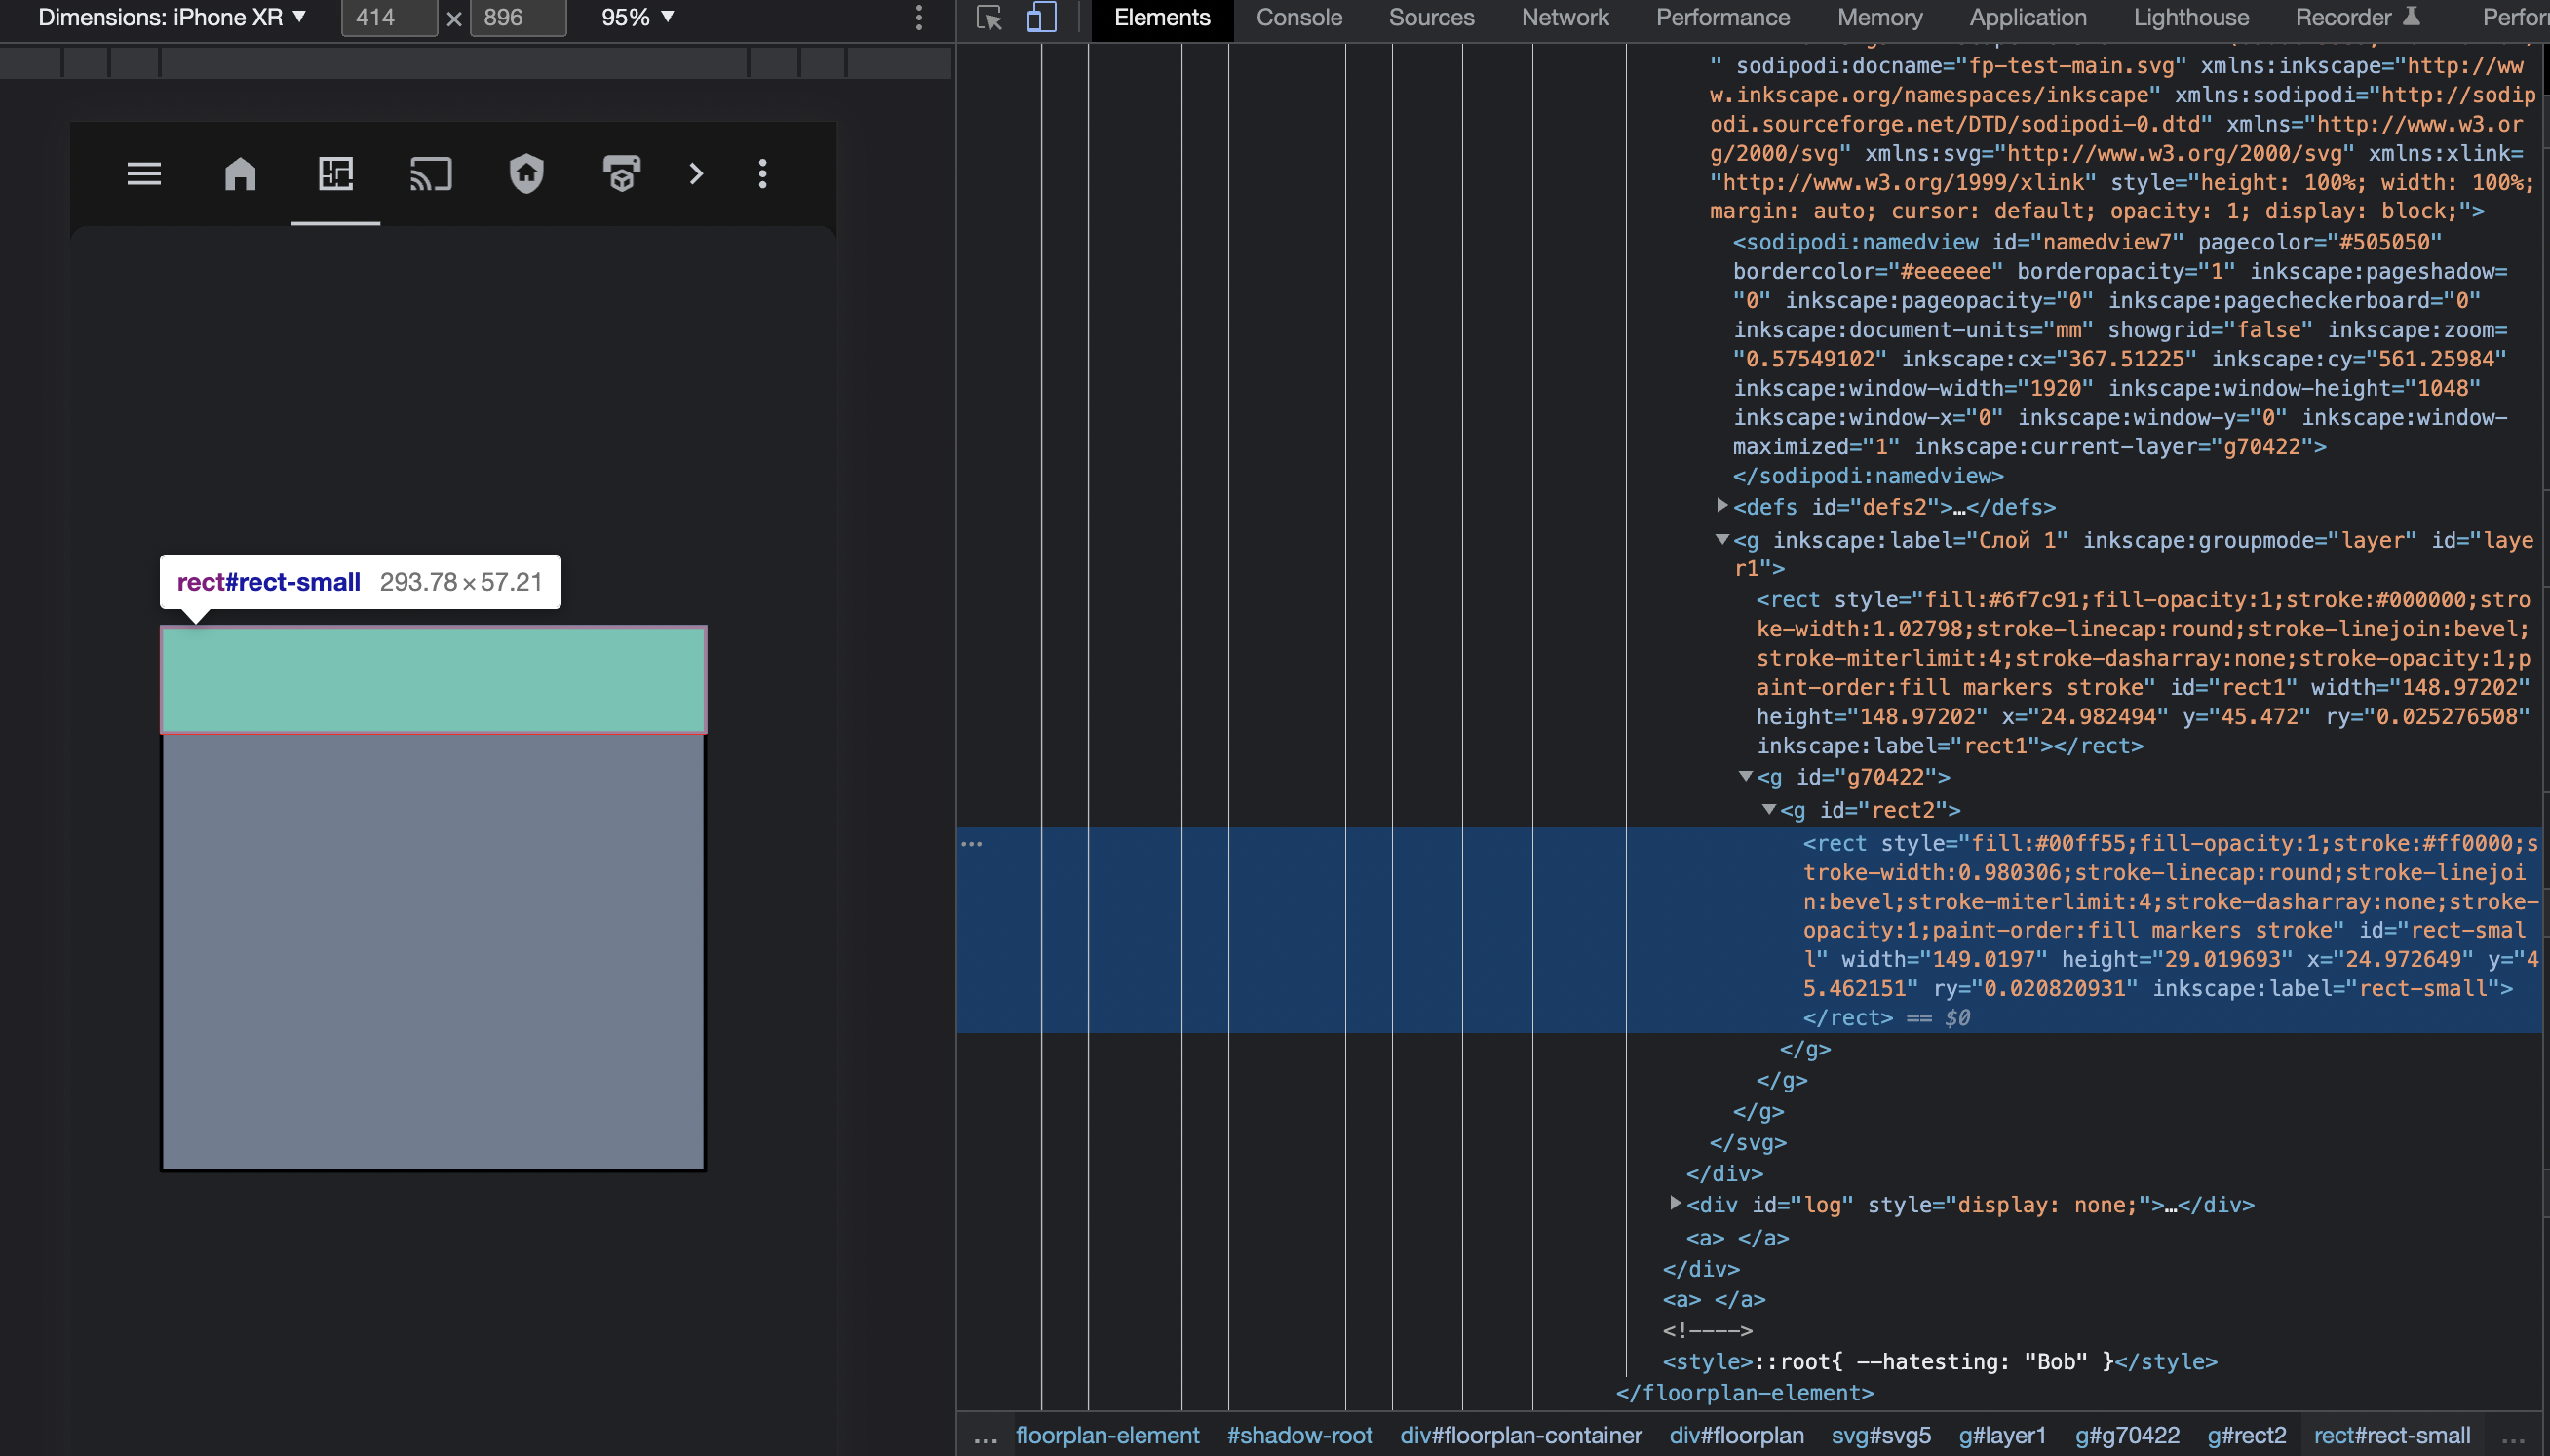The height and width of the screenshot is (1456, 2550).
Task: Click the vertical dots menu in app toolbar
Action: click(762, 174)
